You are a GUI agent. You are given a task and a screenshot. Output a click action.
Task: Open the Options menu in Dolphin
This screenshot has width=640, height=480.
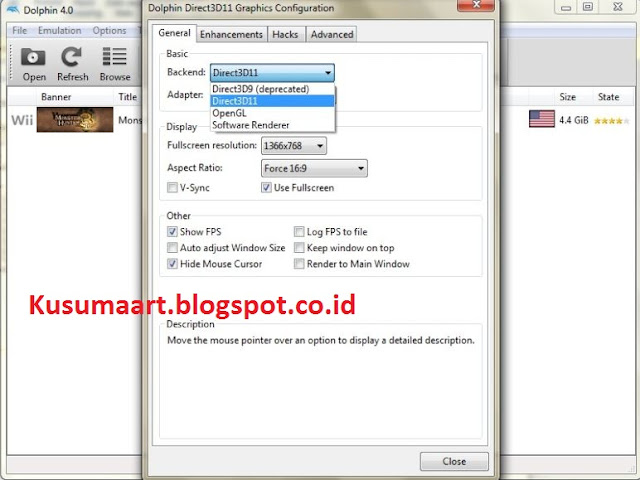(x=109, y=31)
